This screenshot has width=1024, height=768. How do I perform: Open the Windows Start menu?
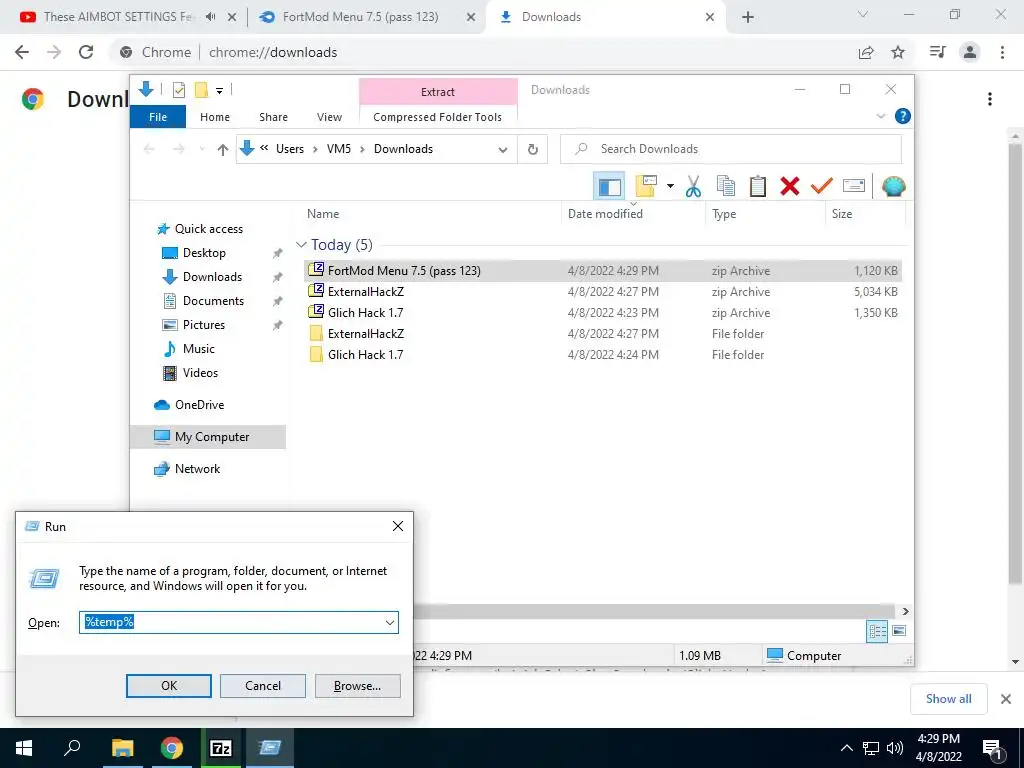click(x=24, y=748)
